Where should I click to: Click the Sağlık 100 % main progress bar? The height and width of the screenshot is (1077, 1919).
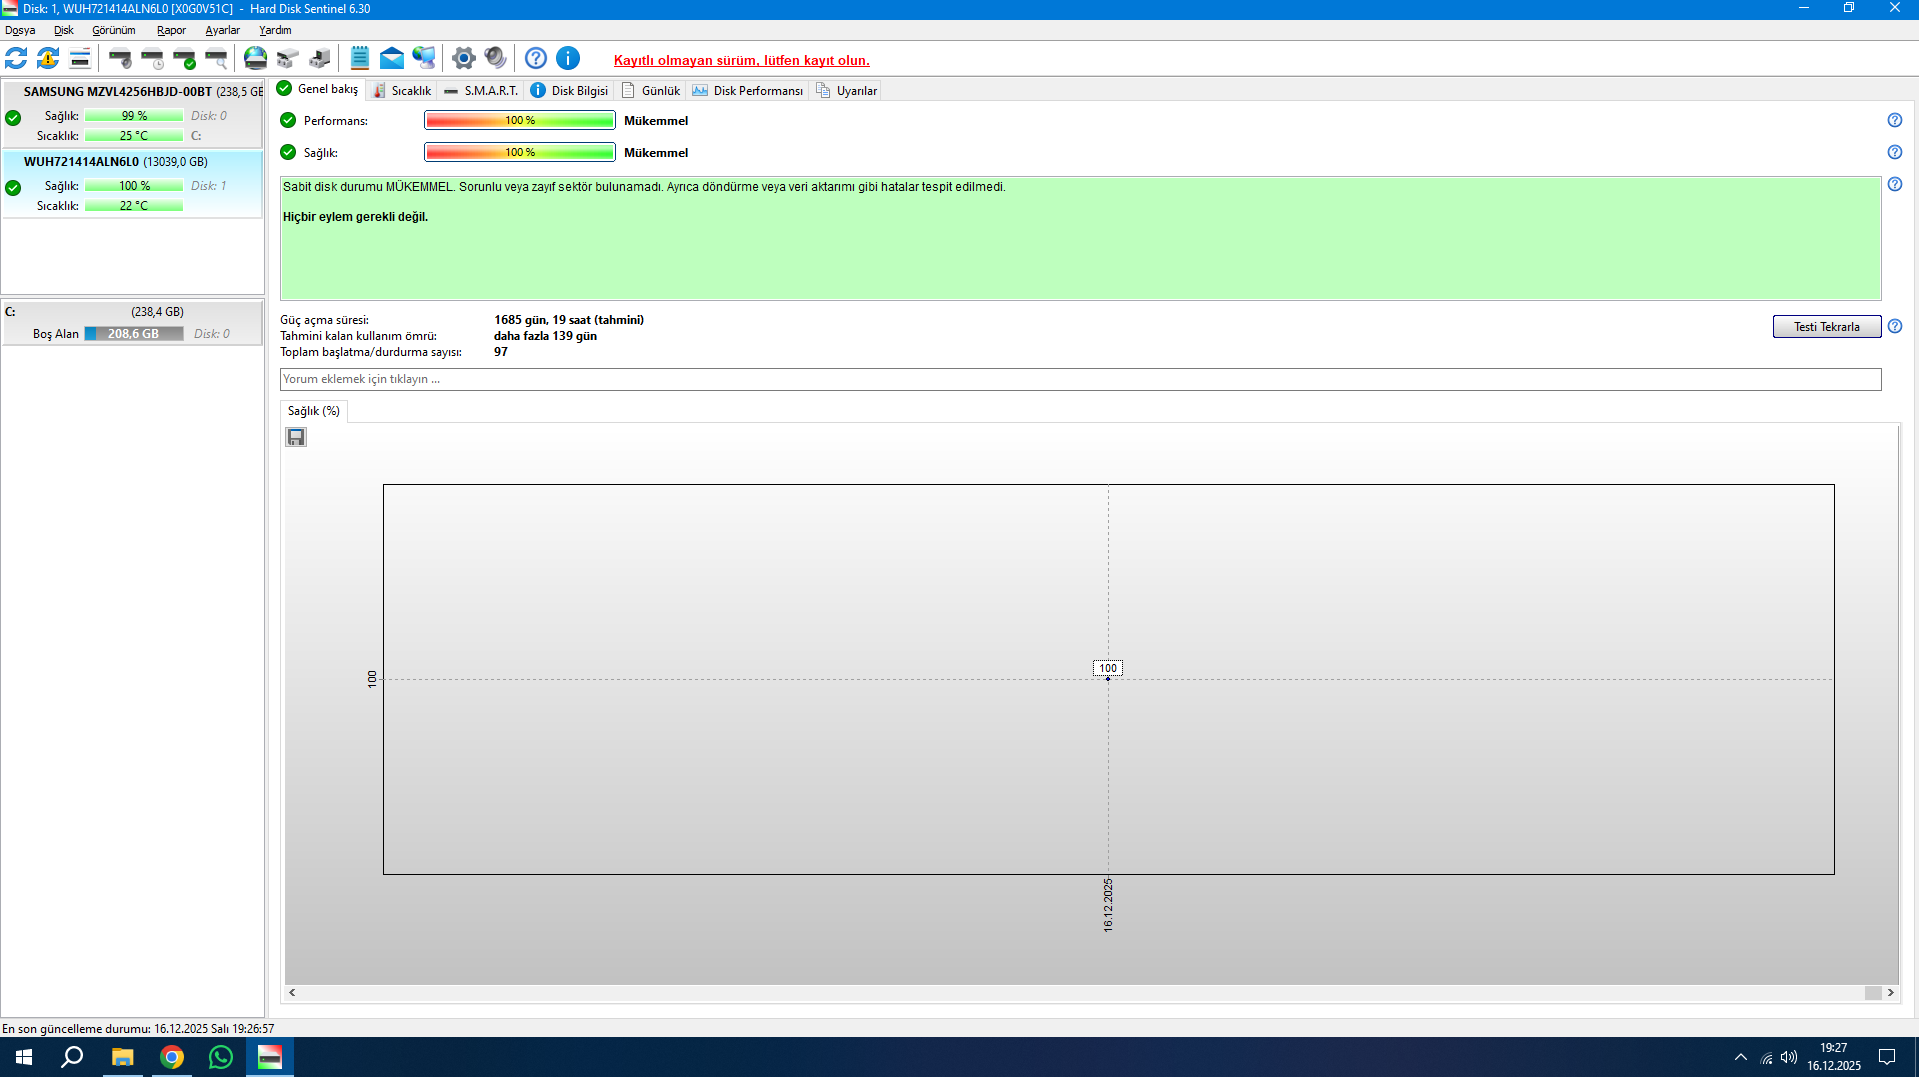point(520,152)
